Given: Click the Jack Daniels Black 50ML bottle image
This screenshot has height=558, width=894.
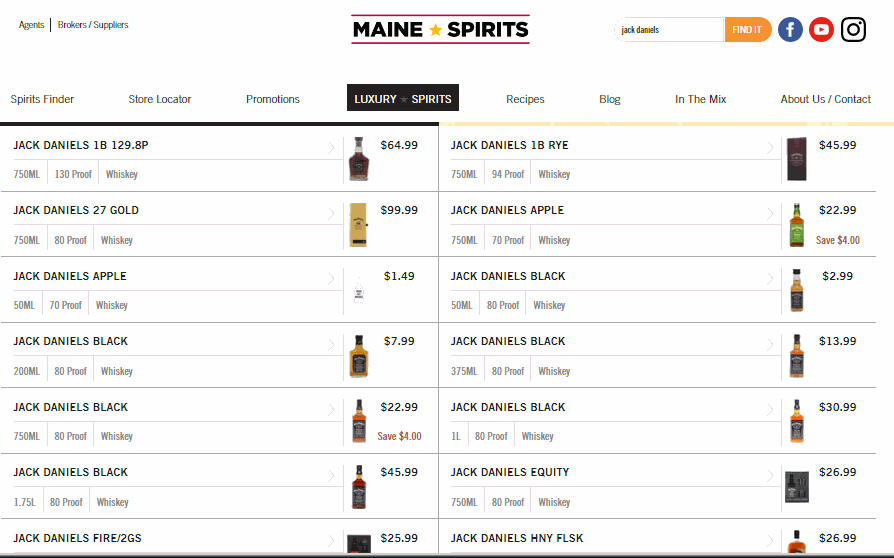Looking at the screenshot, I should coord(797,290).
